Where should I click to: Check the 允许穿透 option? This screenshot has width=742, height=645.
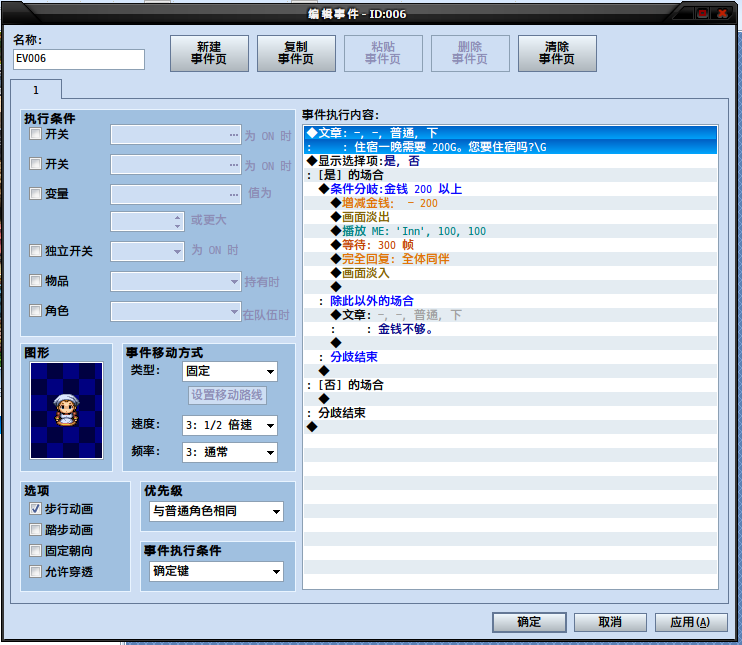35,572
